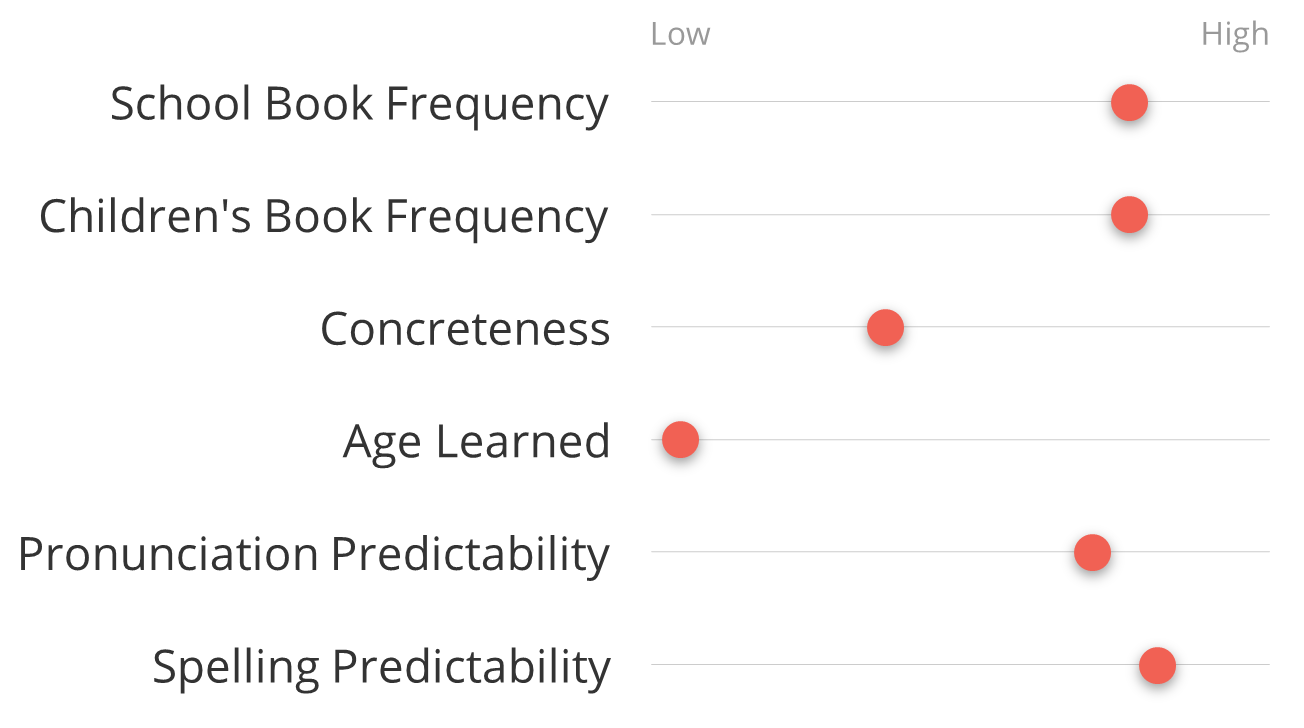1304x728 pixels.
Task: Click the far-left end of the School Book Frequency track
Action: coord(655,102)
